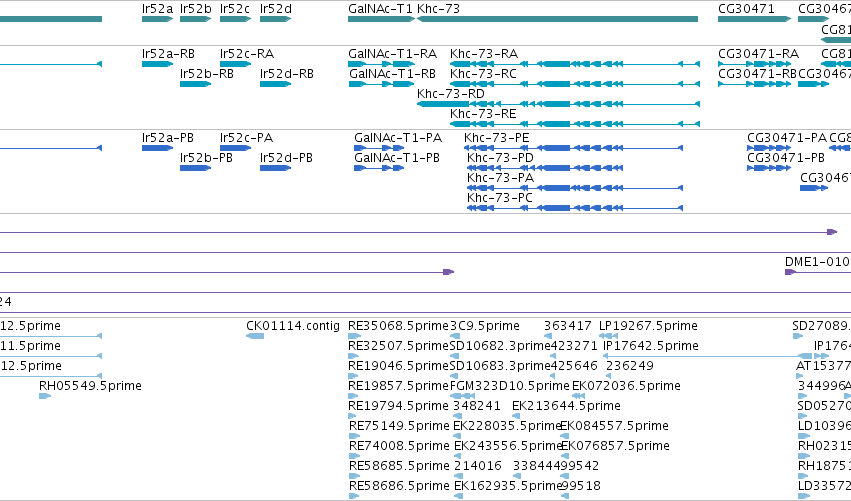Select the Ir52c-PA protein label
Image resolution: width=851 pixels, height=501 pixels.
[x=246, y=138]
